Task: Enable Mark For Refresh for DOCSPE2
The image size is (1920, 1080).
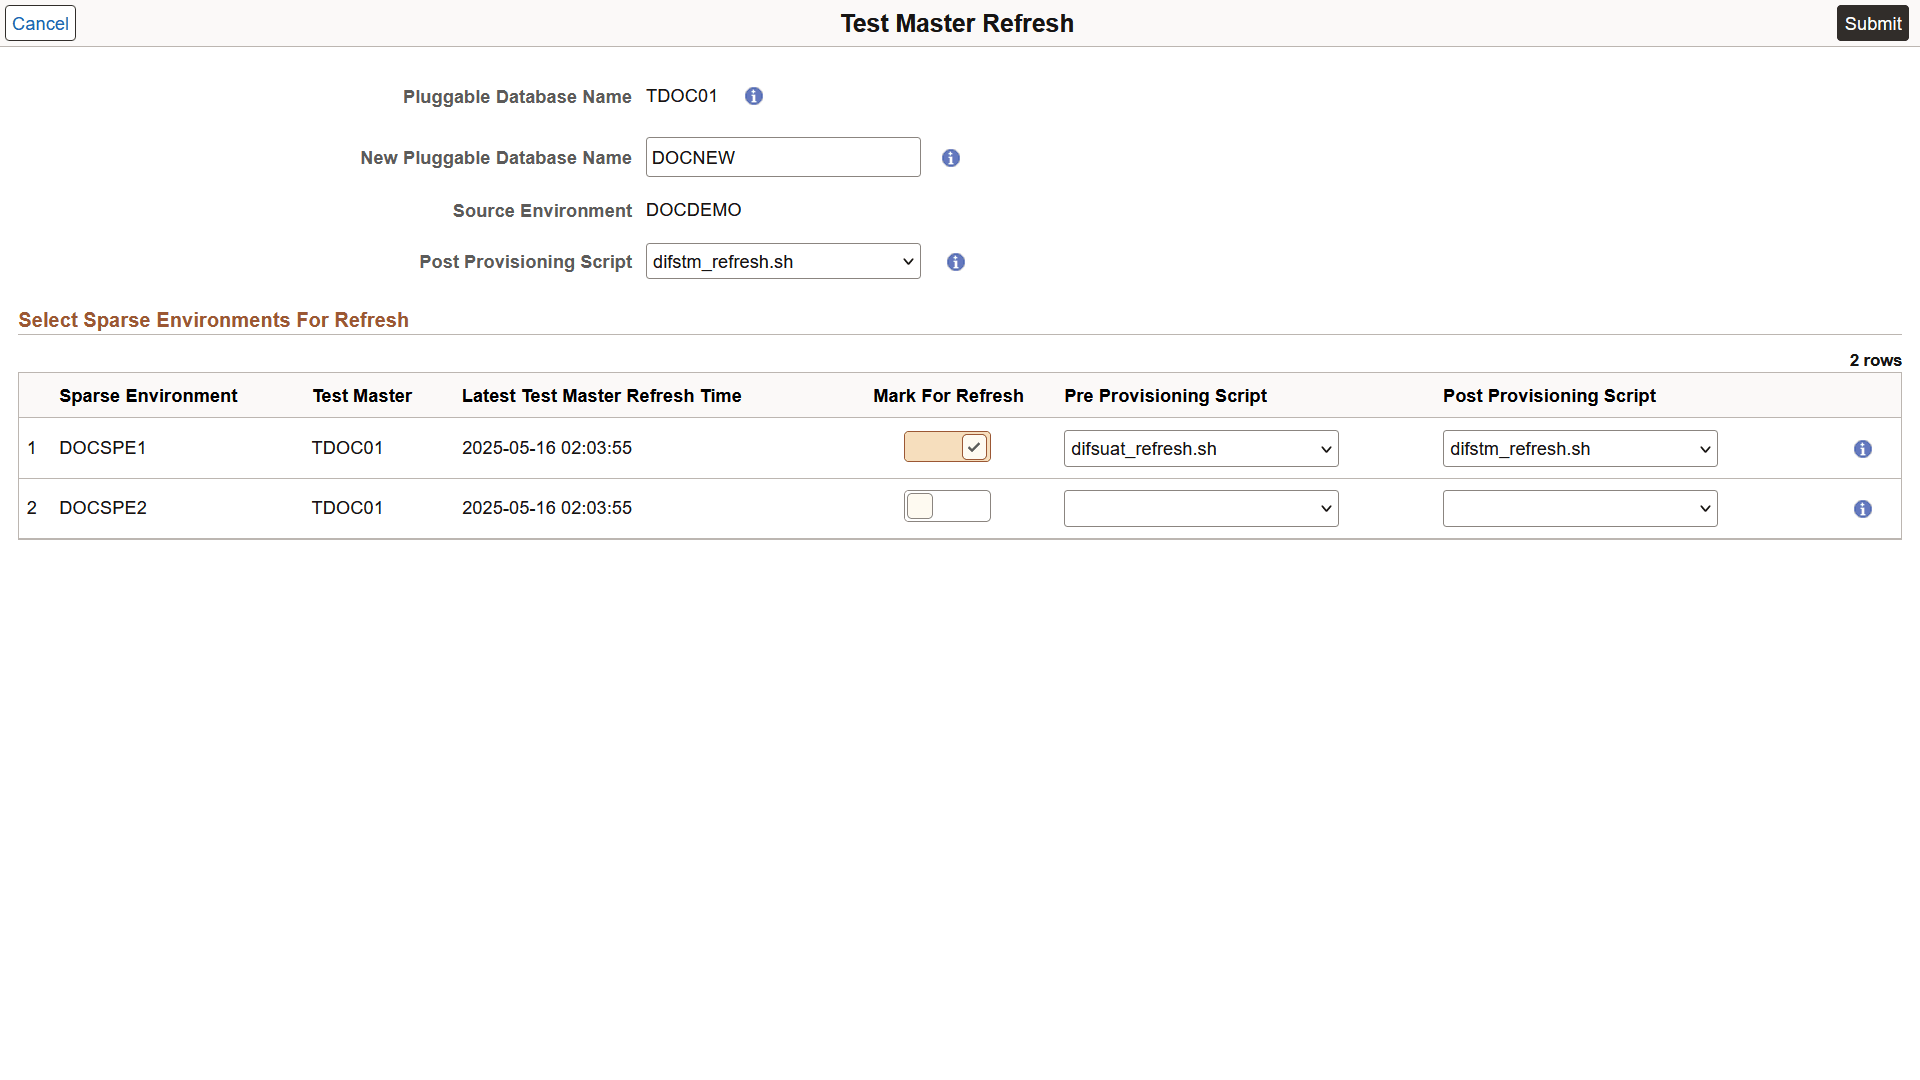Action: click(x=946, y=506)
